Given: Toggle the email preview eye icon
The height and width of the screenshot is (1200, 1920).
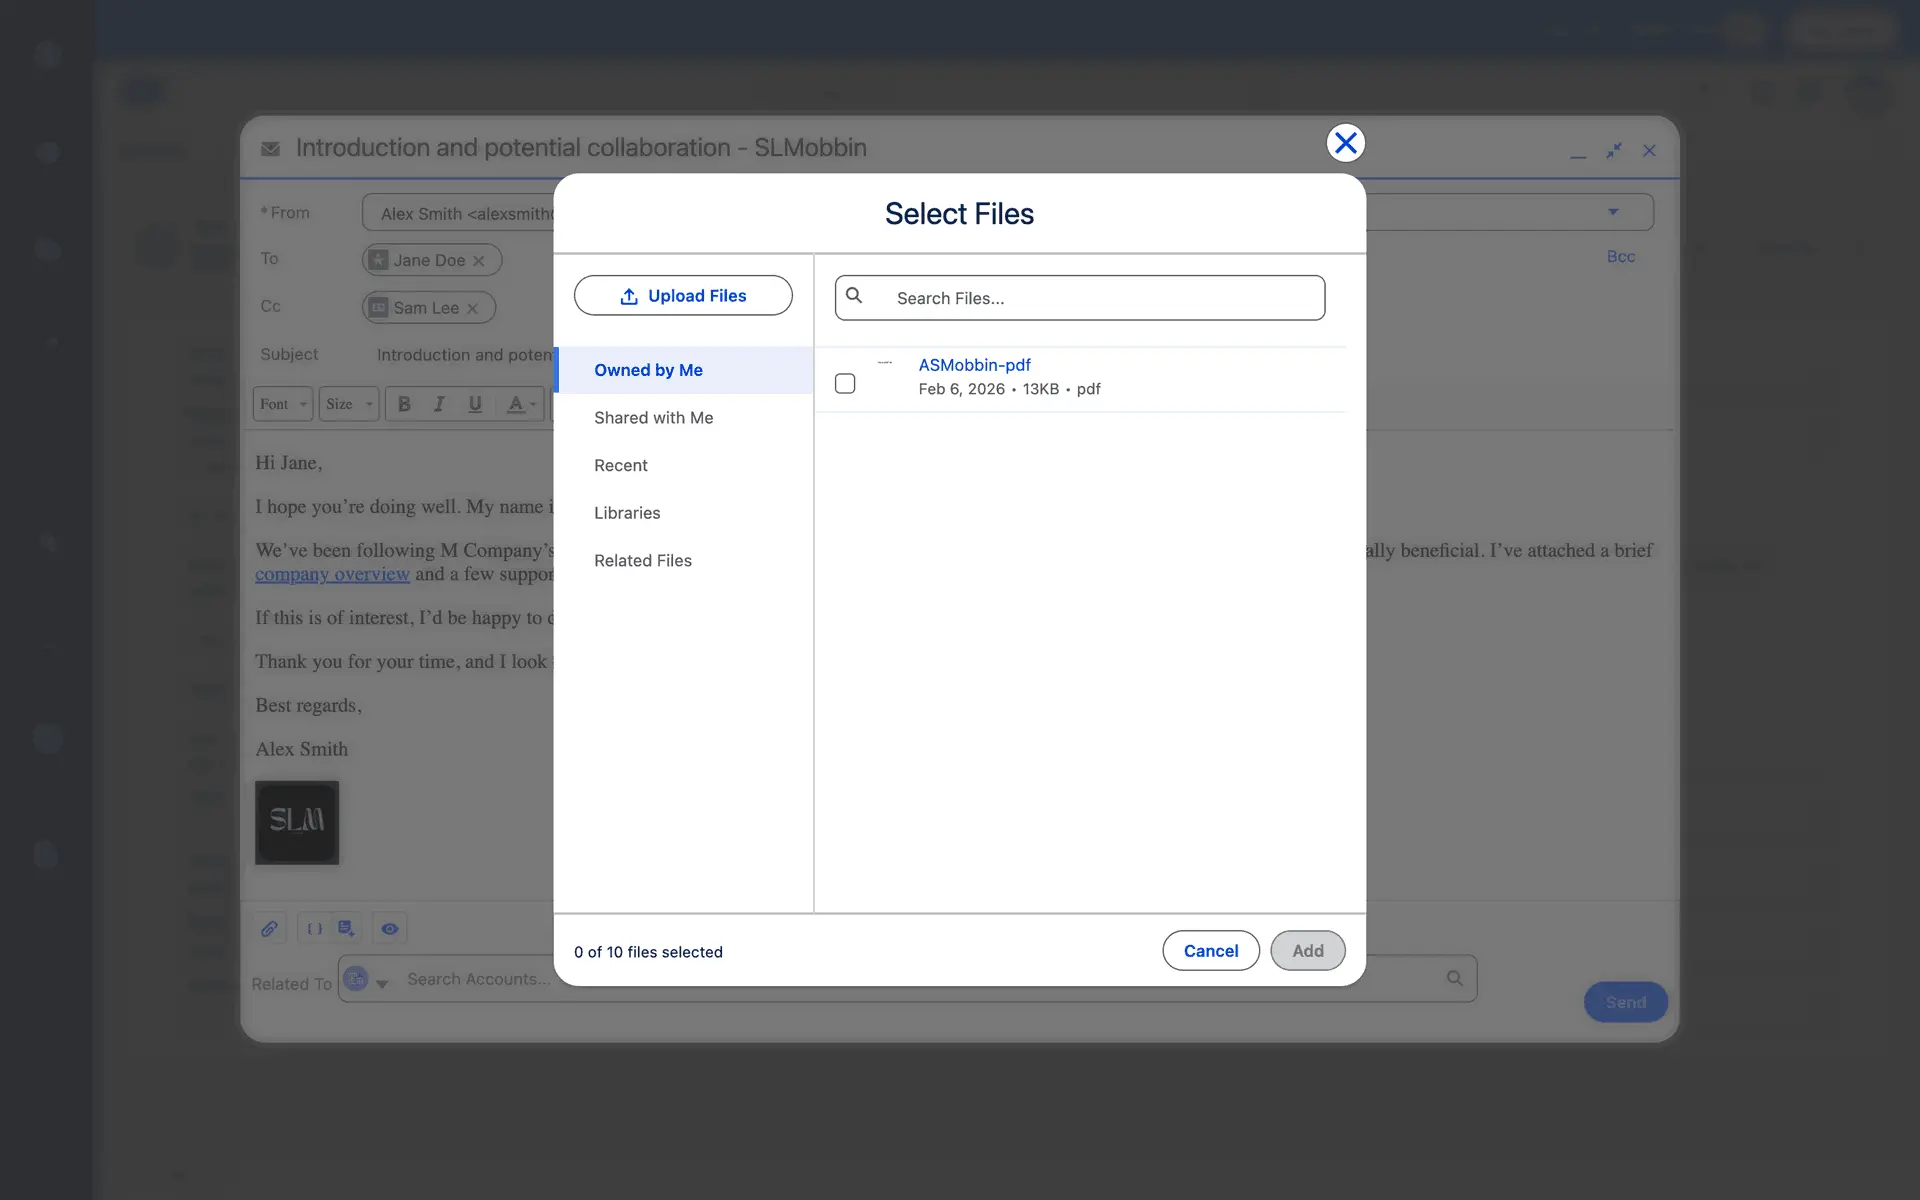Looking at the screenshot, I should click(x=390, y=929).
